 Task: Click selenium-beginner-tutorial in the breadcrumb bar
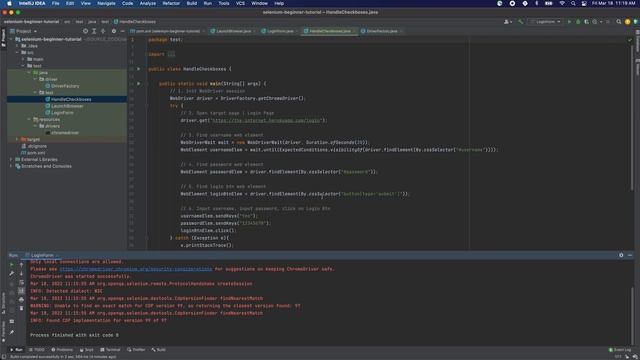coord(31,22)
